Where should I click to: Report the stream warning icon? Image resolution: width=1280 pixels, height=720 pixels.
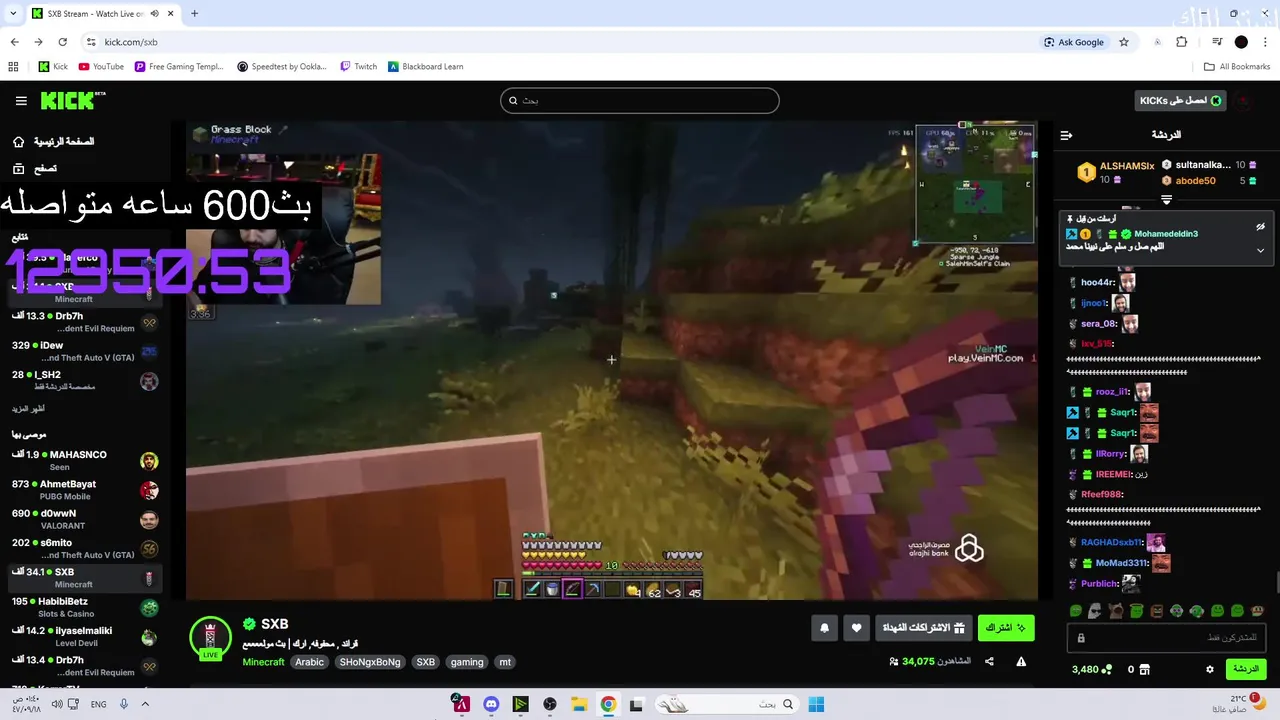(1021, 662)
